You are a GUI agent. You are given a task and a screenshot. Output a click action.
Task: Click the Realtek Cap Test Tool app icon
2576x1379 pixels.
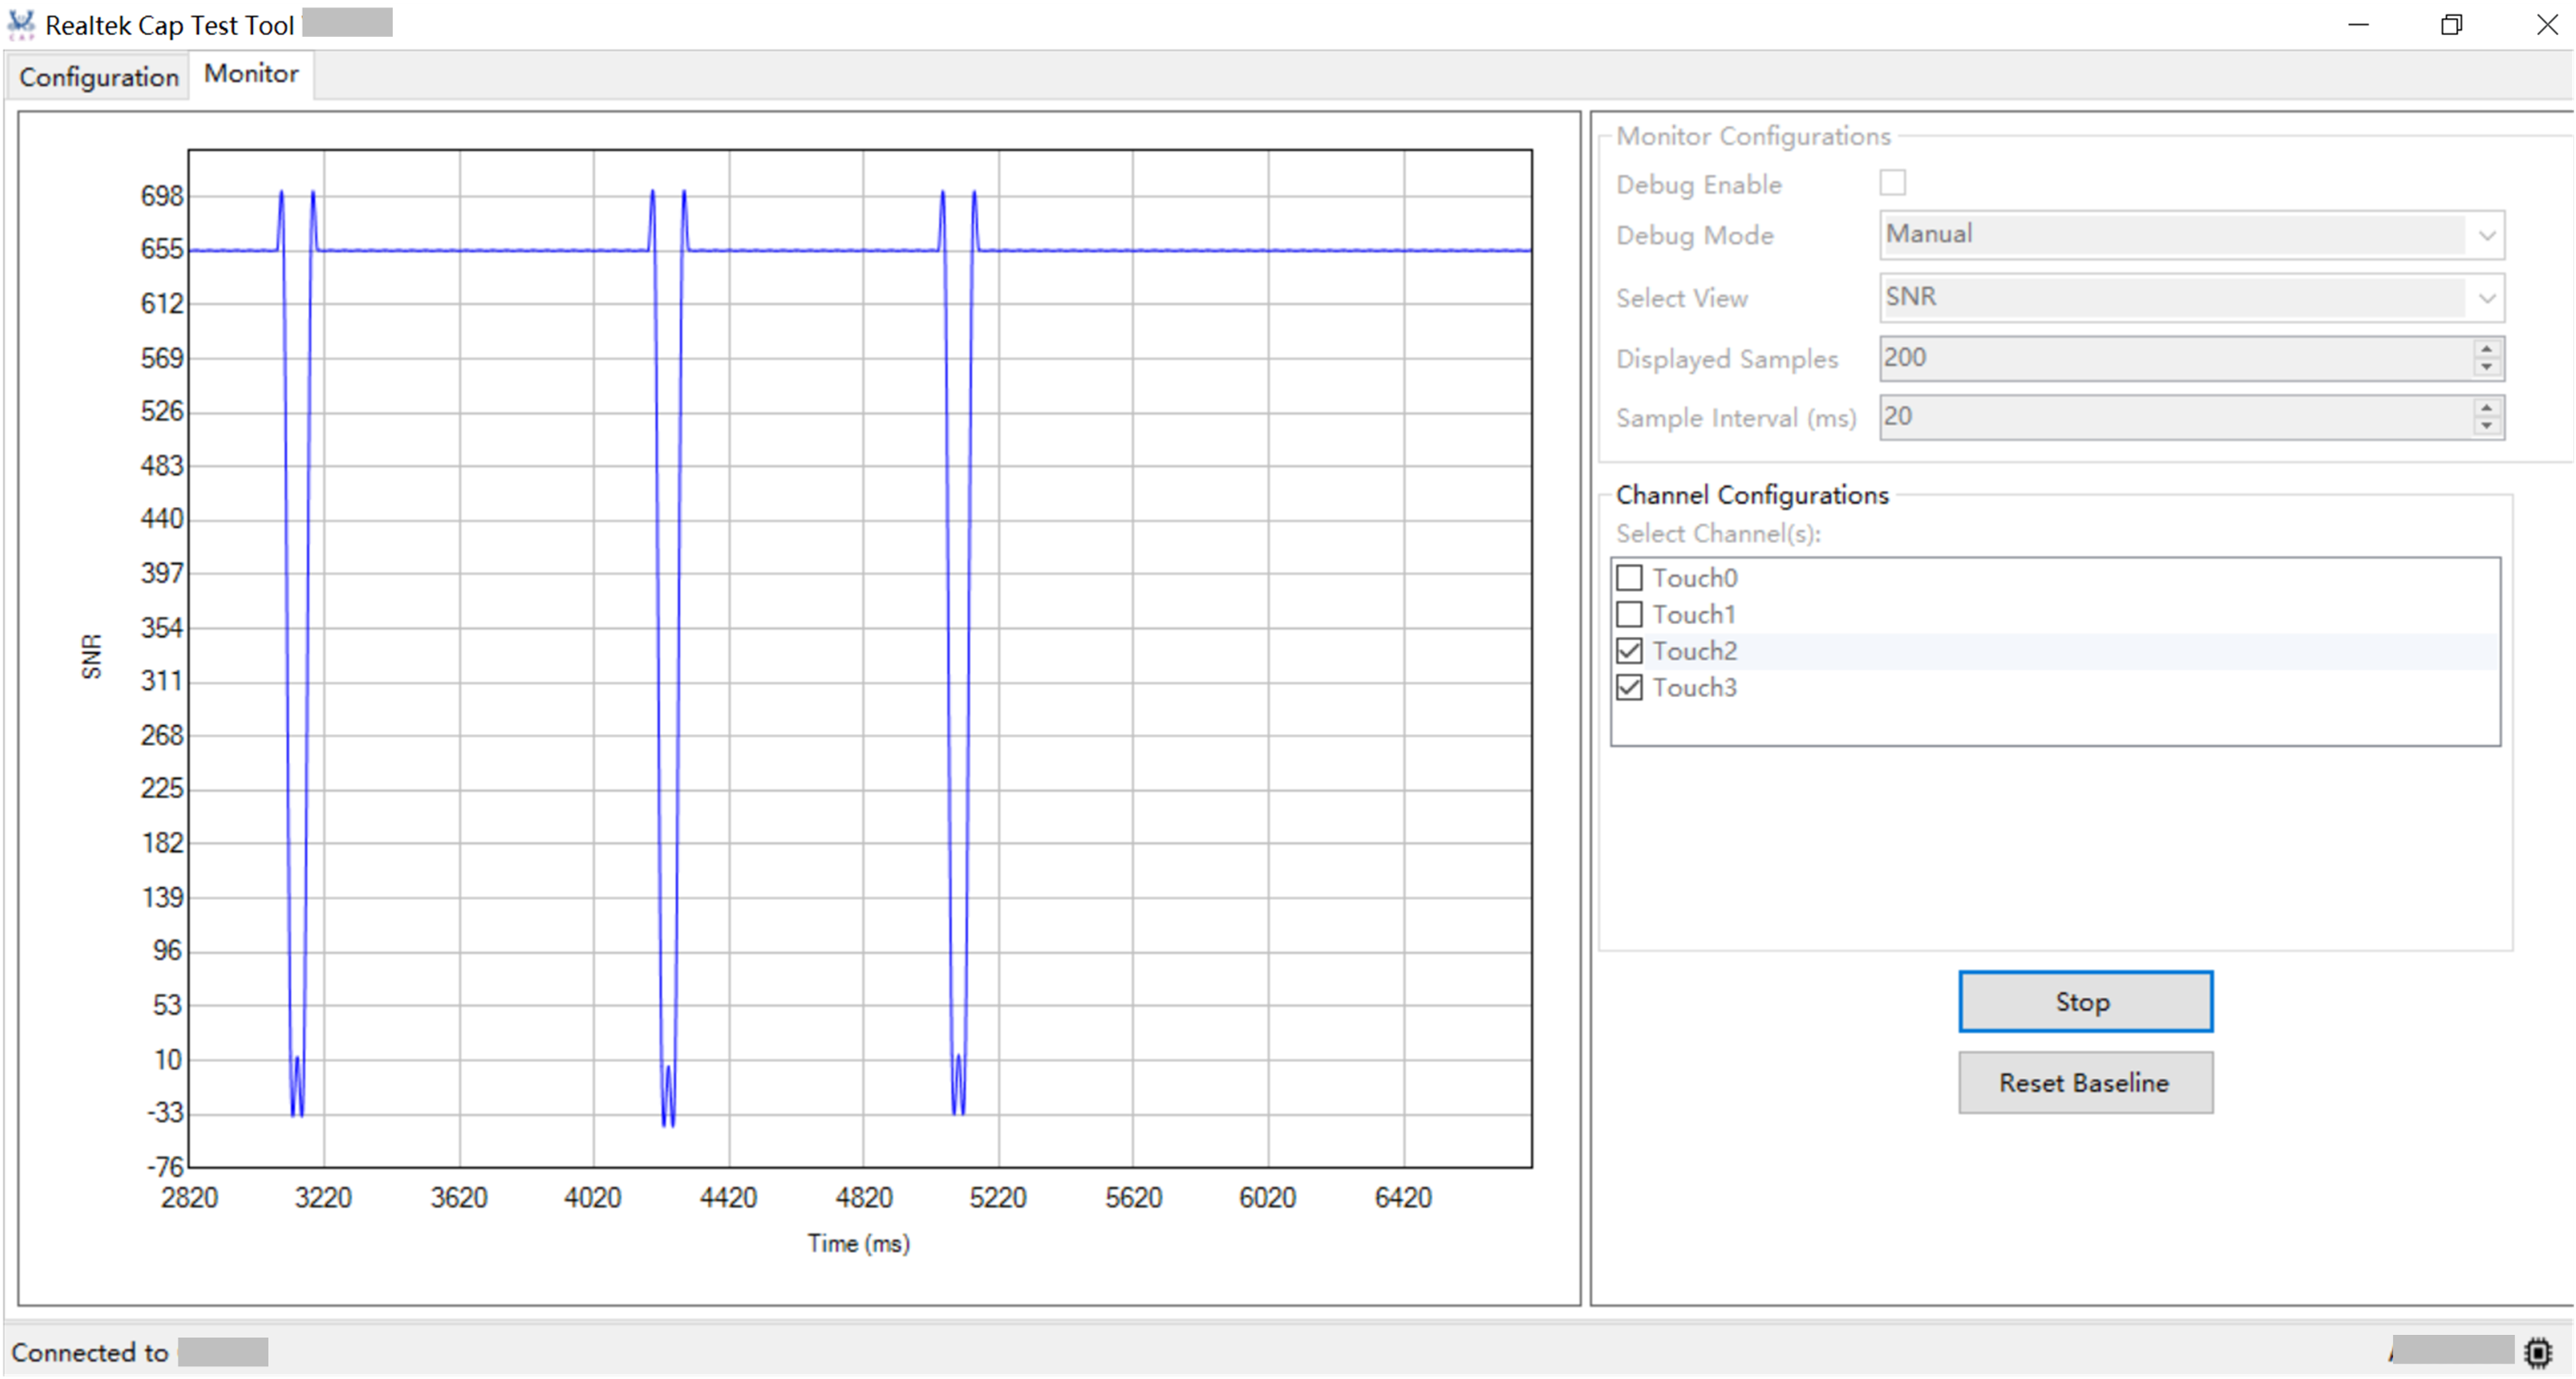point(21,24)
